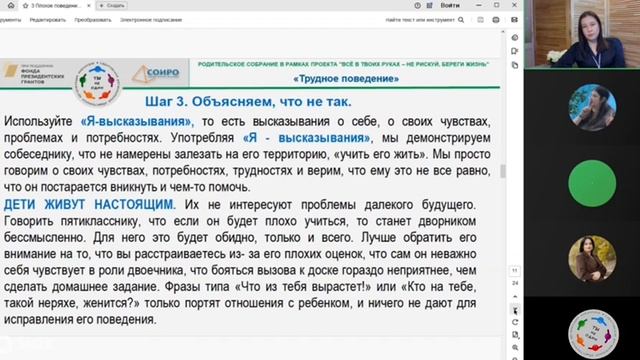
Task: Click the share-by-email icon at top right
Action: [514, 20]
